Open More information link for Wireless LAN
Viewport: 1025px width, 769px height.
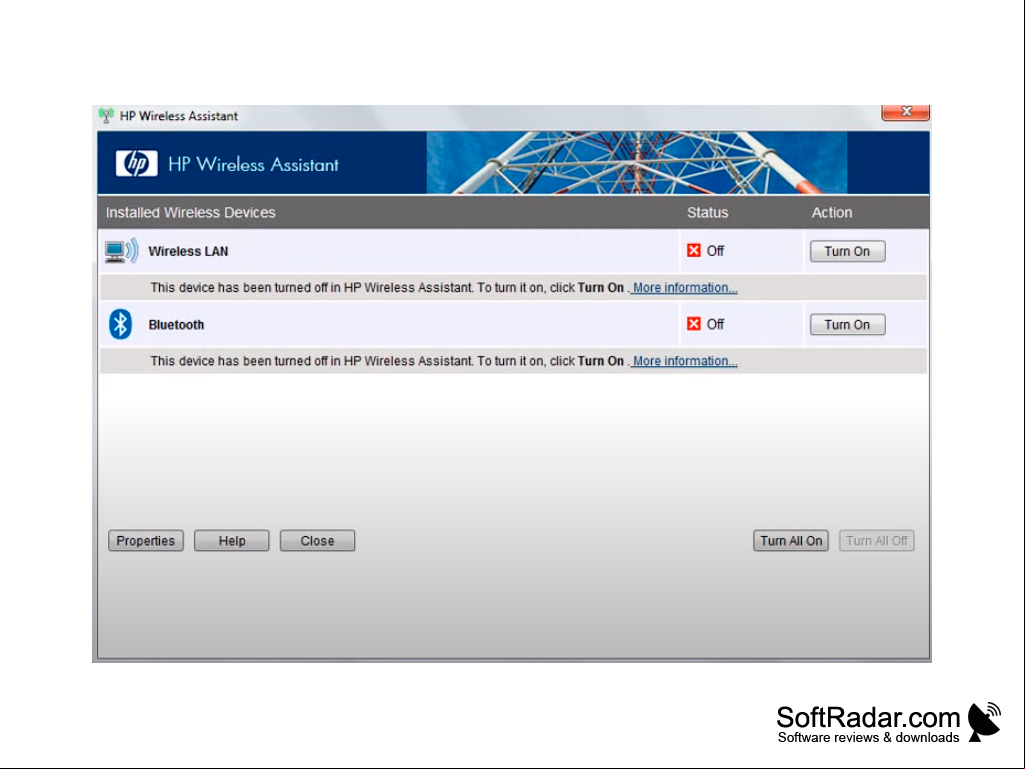(x=684, y=288)
